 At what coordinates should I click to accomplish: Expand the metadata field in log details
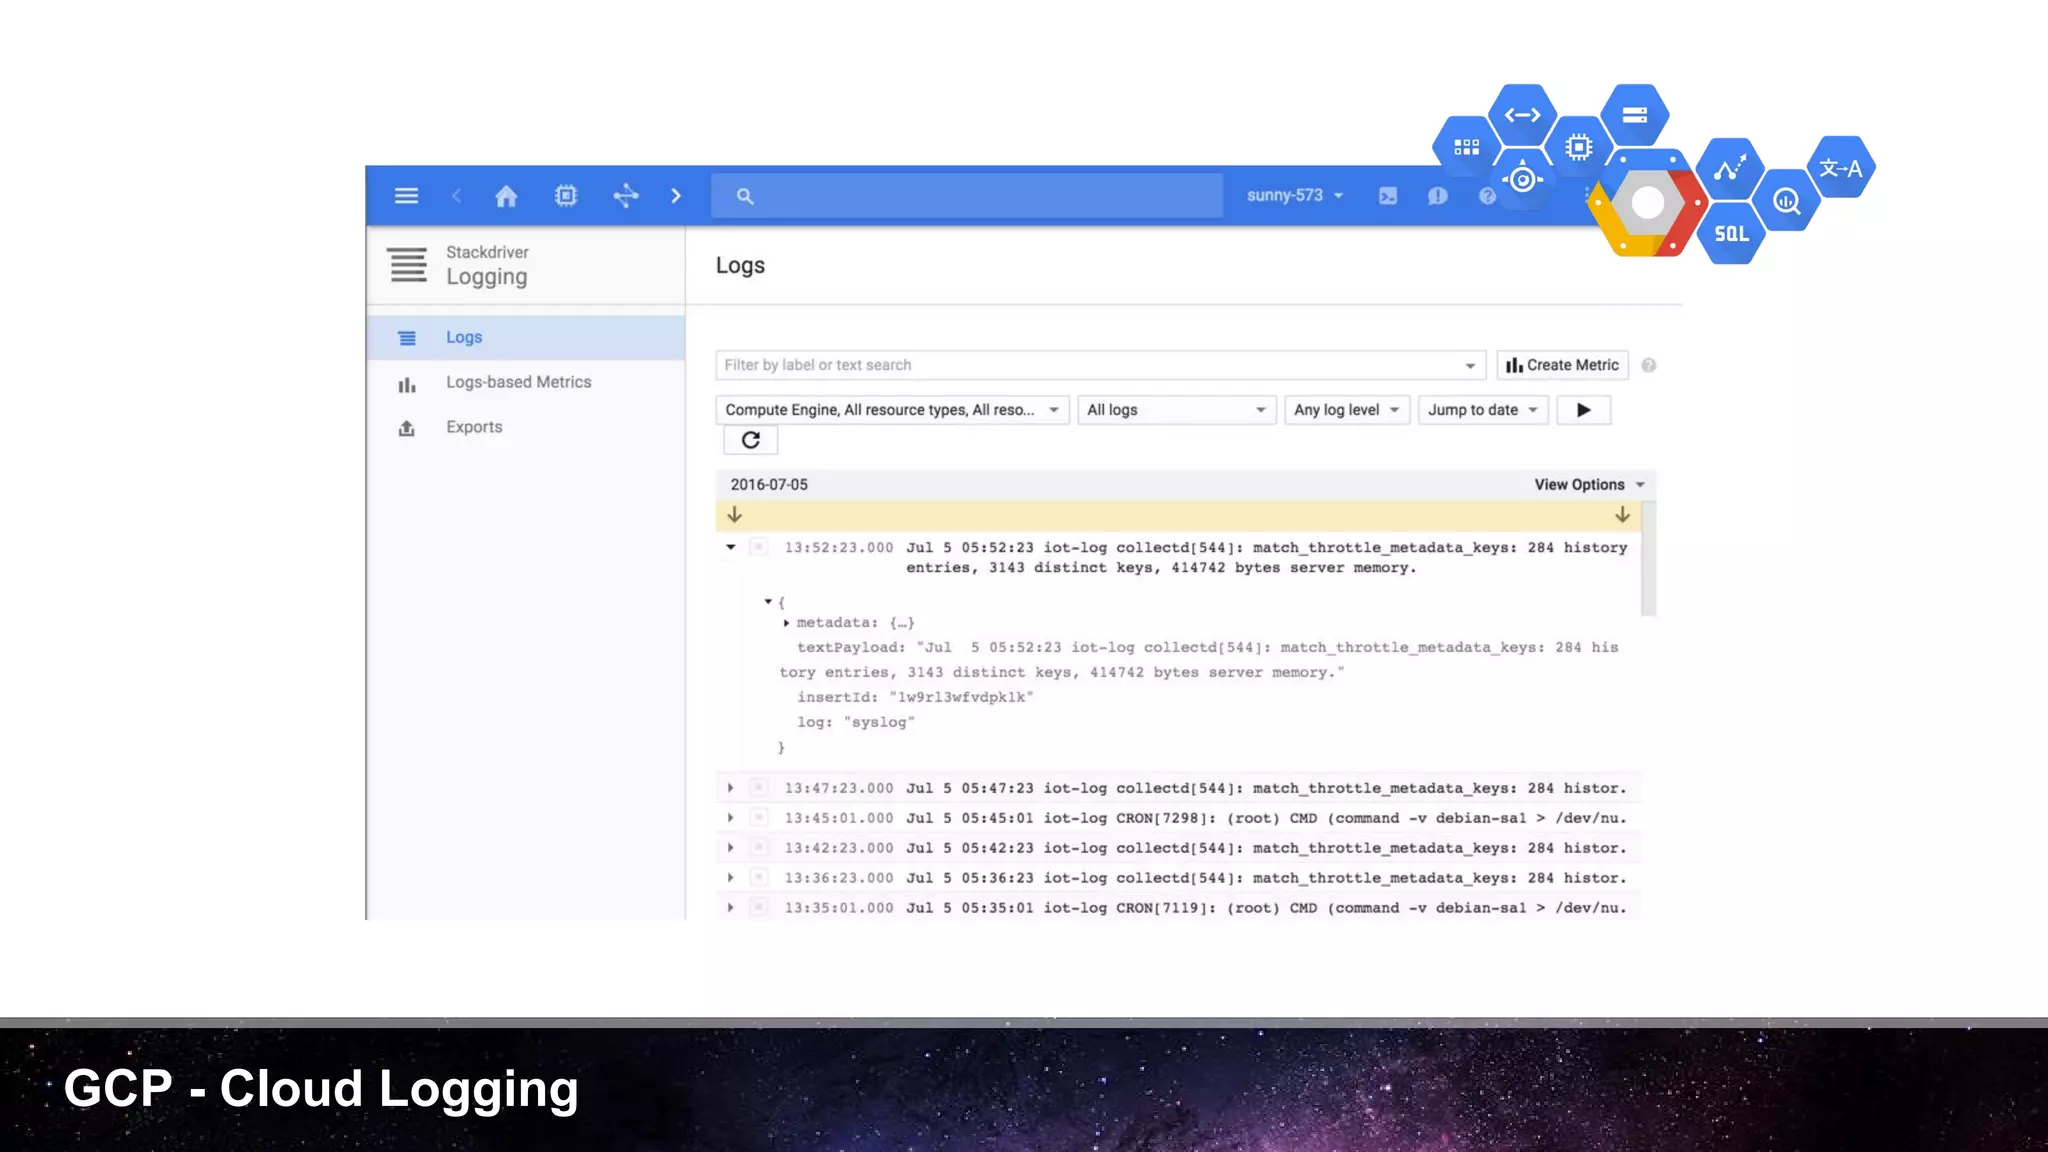click(x=787, y=623)
